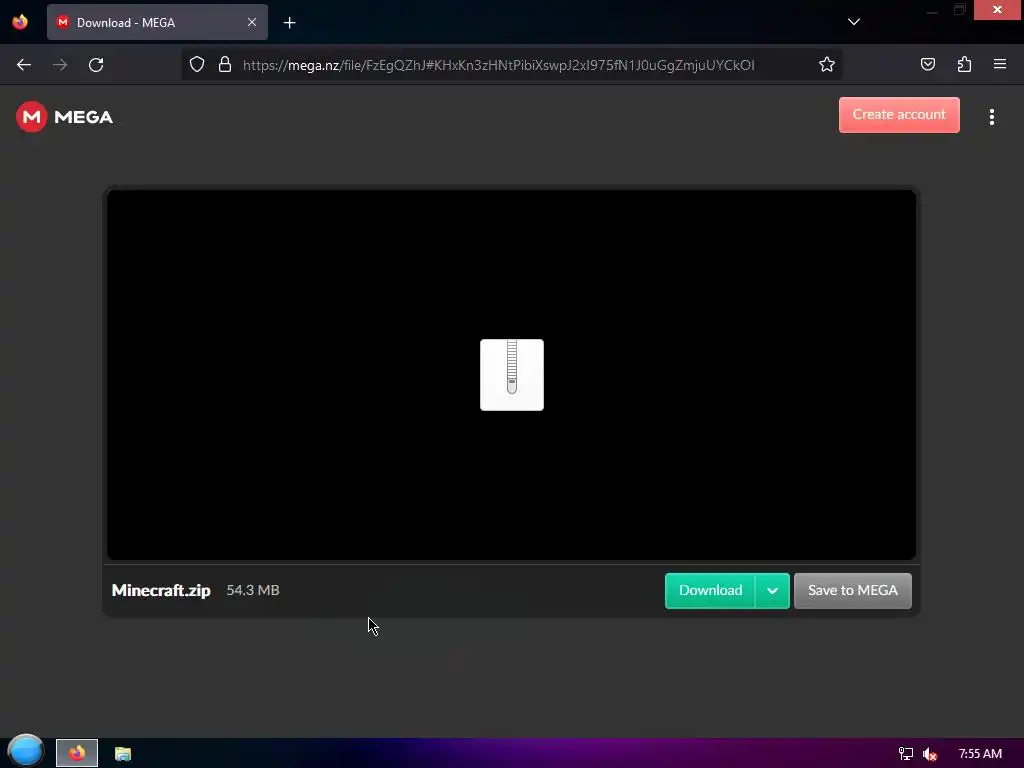Open the network status tray icon
Viewport: 1024px width, 768px height.
[x=906, y=754]
